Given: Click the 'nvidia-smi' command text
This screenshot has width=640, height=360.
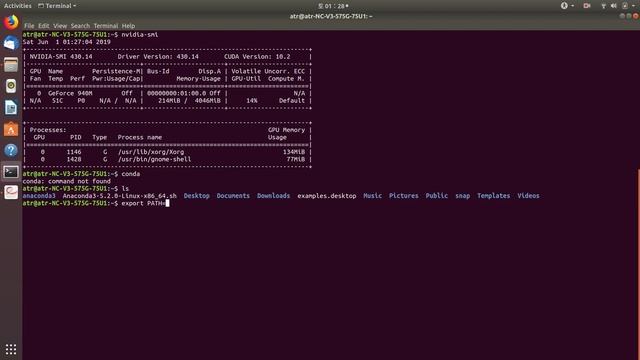Looking at the screenshot, I should pyautogui.click(x=140, y=34).
